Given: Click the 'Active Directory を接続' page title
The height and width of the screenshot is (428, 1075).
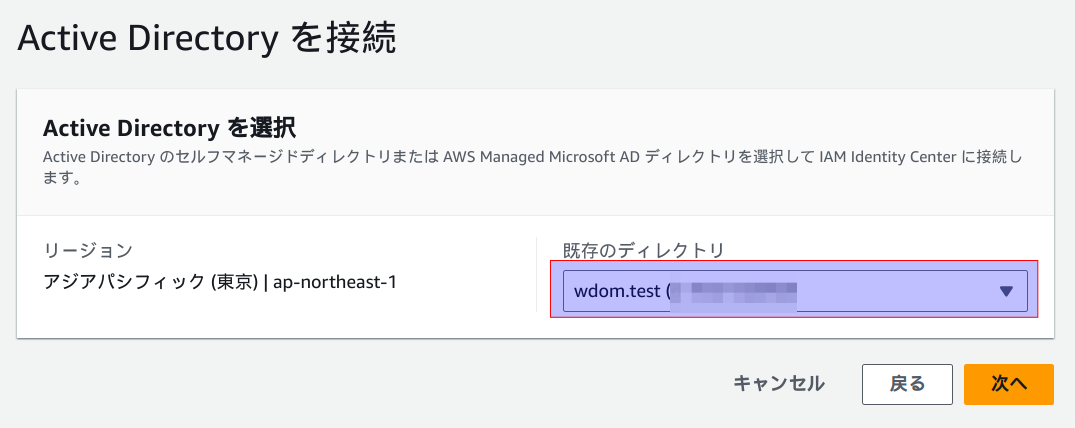Looking at the screenshot, I should (x=207, y=38).
